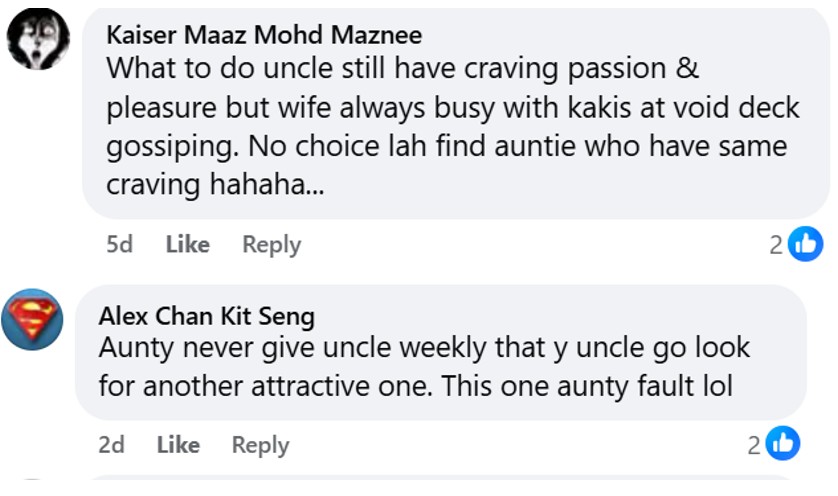
Task: Open the 5d timestamp permalink
Action: (x=119, y=244)
